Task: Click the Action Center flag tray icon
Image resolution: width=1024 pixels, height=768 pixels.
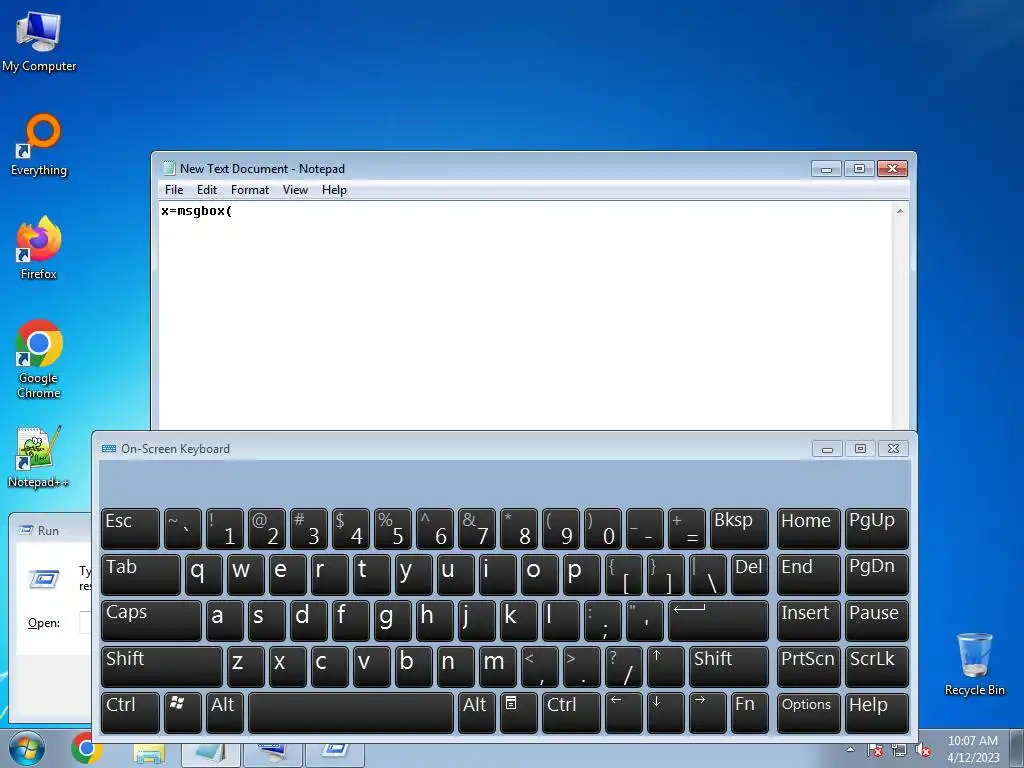Action: [x=875, y=750]
